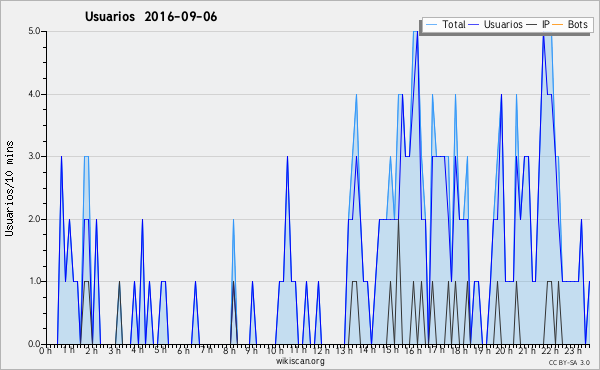
Task: Click the 3.0 spike near 10 h 30
Action: point(287,157)
